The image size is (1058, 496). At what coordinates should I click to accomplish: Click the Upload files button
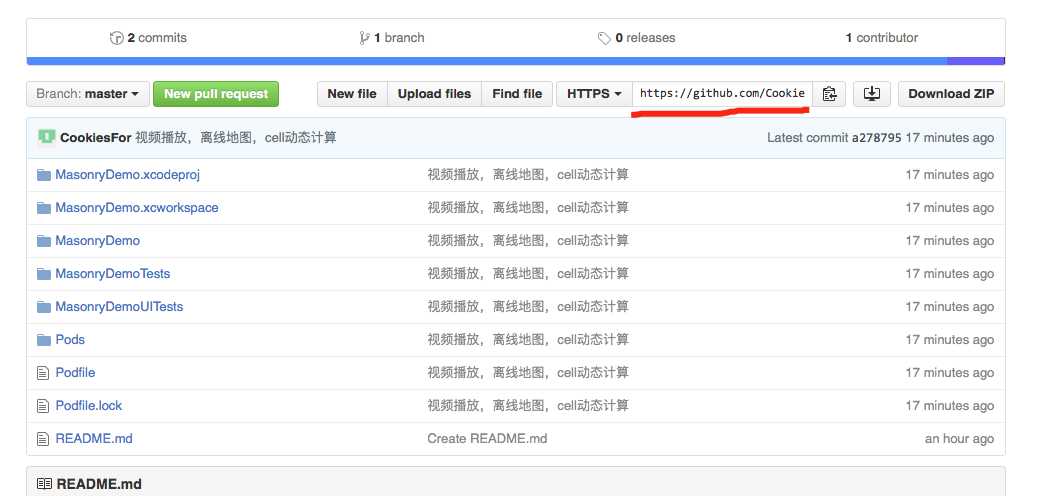pyautogui.click(x=435, y=94)
